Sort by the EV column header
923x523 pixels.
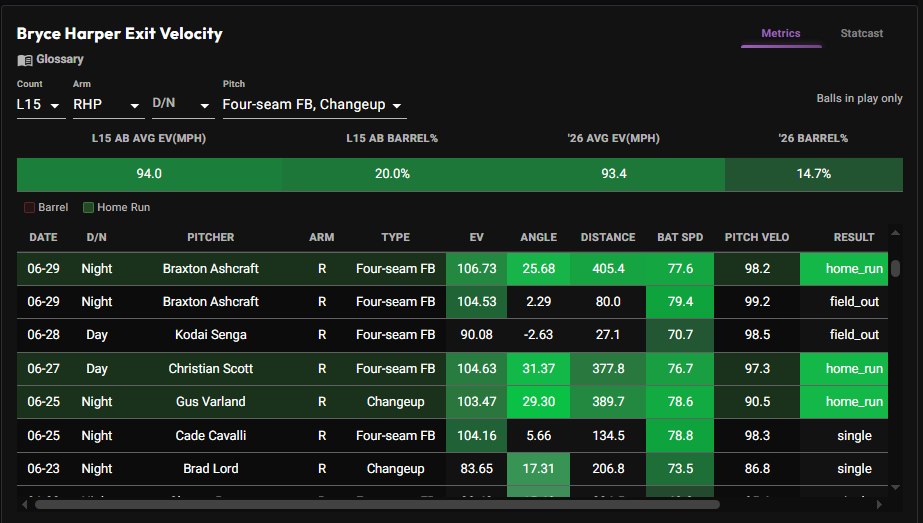point(476,237)
